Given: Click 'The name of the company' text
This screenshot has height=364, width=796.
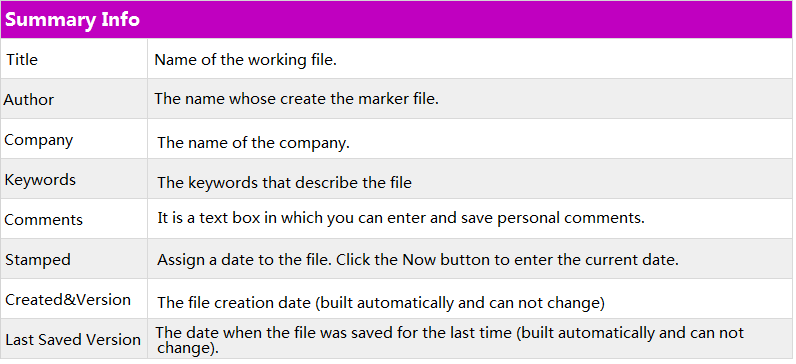Looking at the screenshot, I should 253,143.
